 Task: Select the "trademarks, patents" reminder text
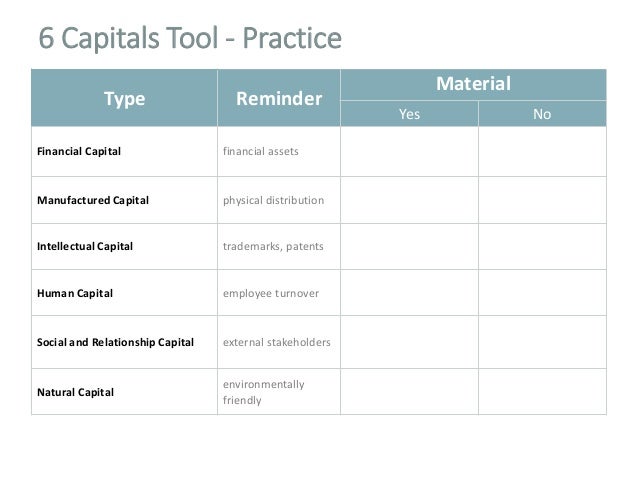pyautogui.click(x=273, y=246)
